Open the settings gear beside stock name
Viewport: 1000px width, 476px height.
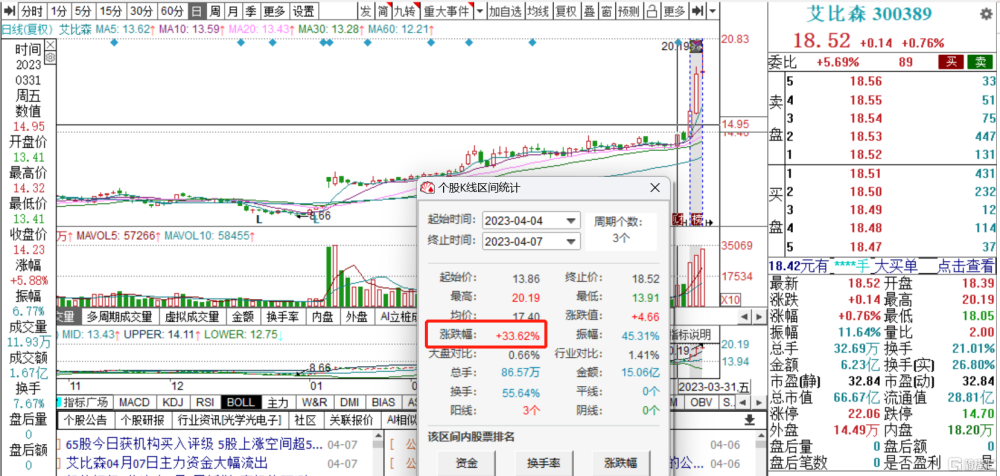pyautogui.click(x=989, y=14)
